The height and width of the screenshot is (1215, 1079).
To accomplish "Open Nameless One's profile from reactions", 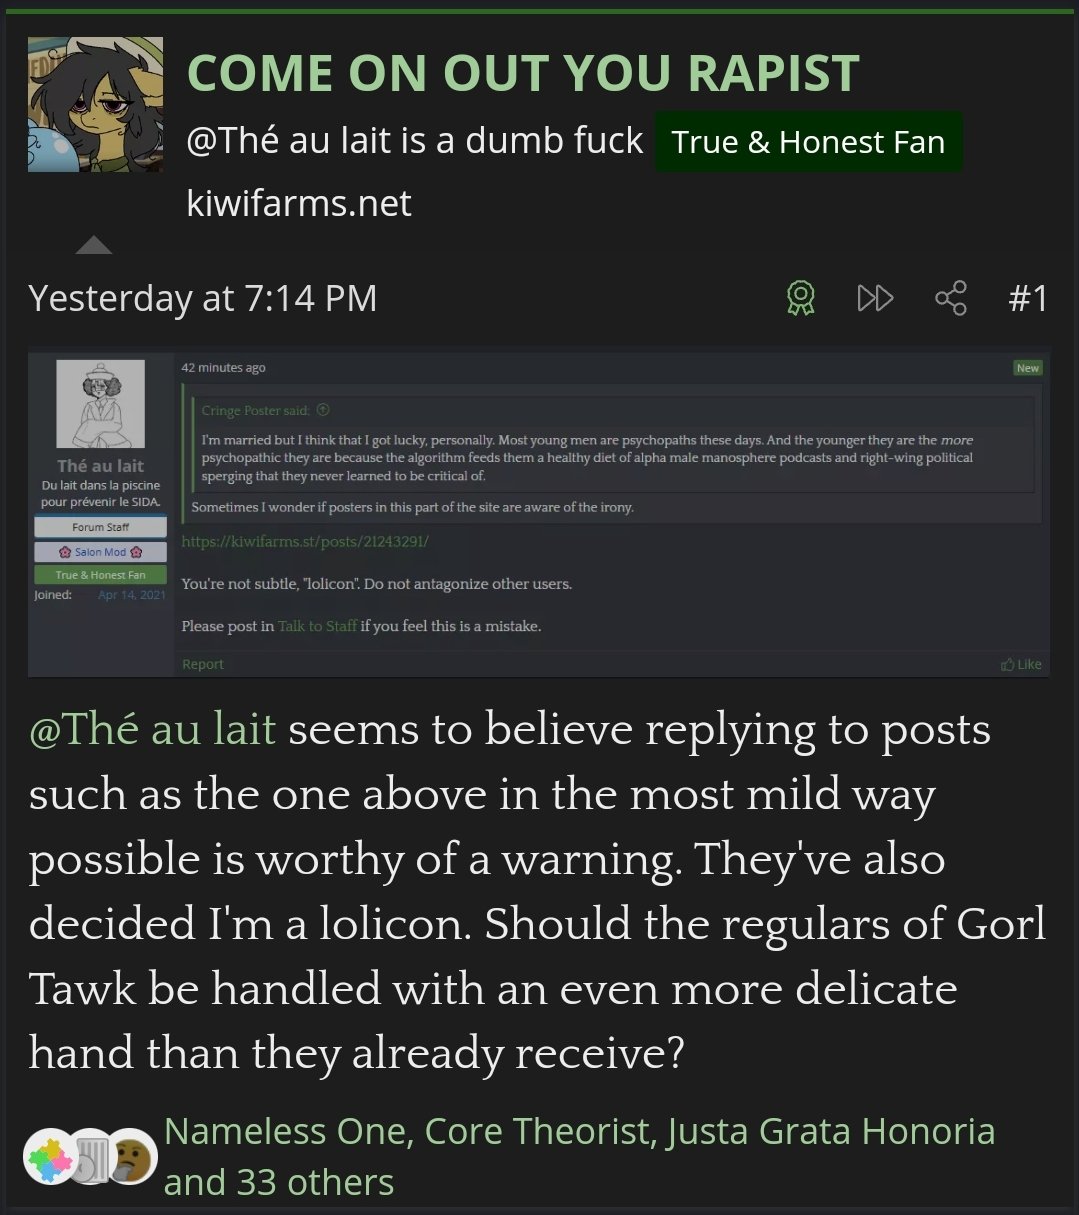I will (285, 1131).
